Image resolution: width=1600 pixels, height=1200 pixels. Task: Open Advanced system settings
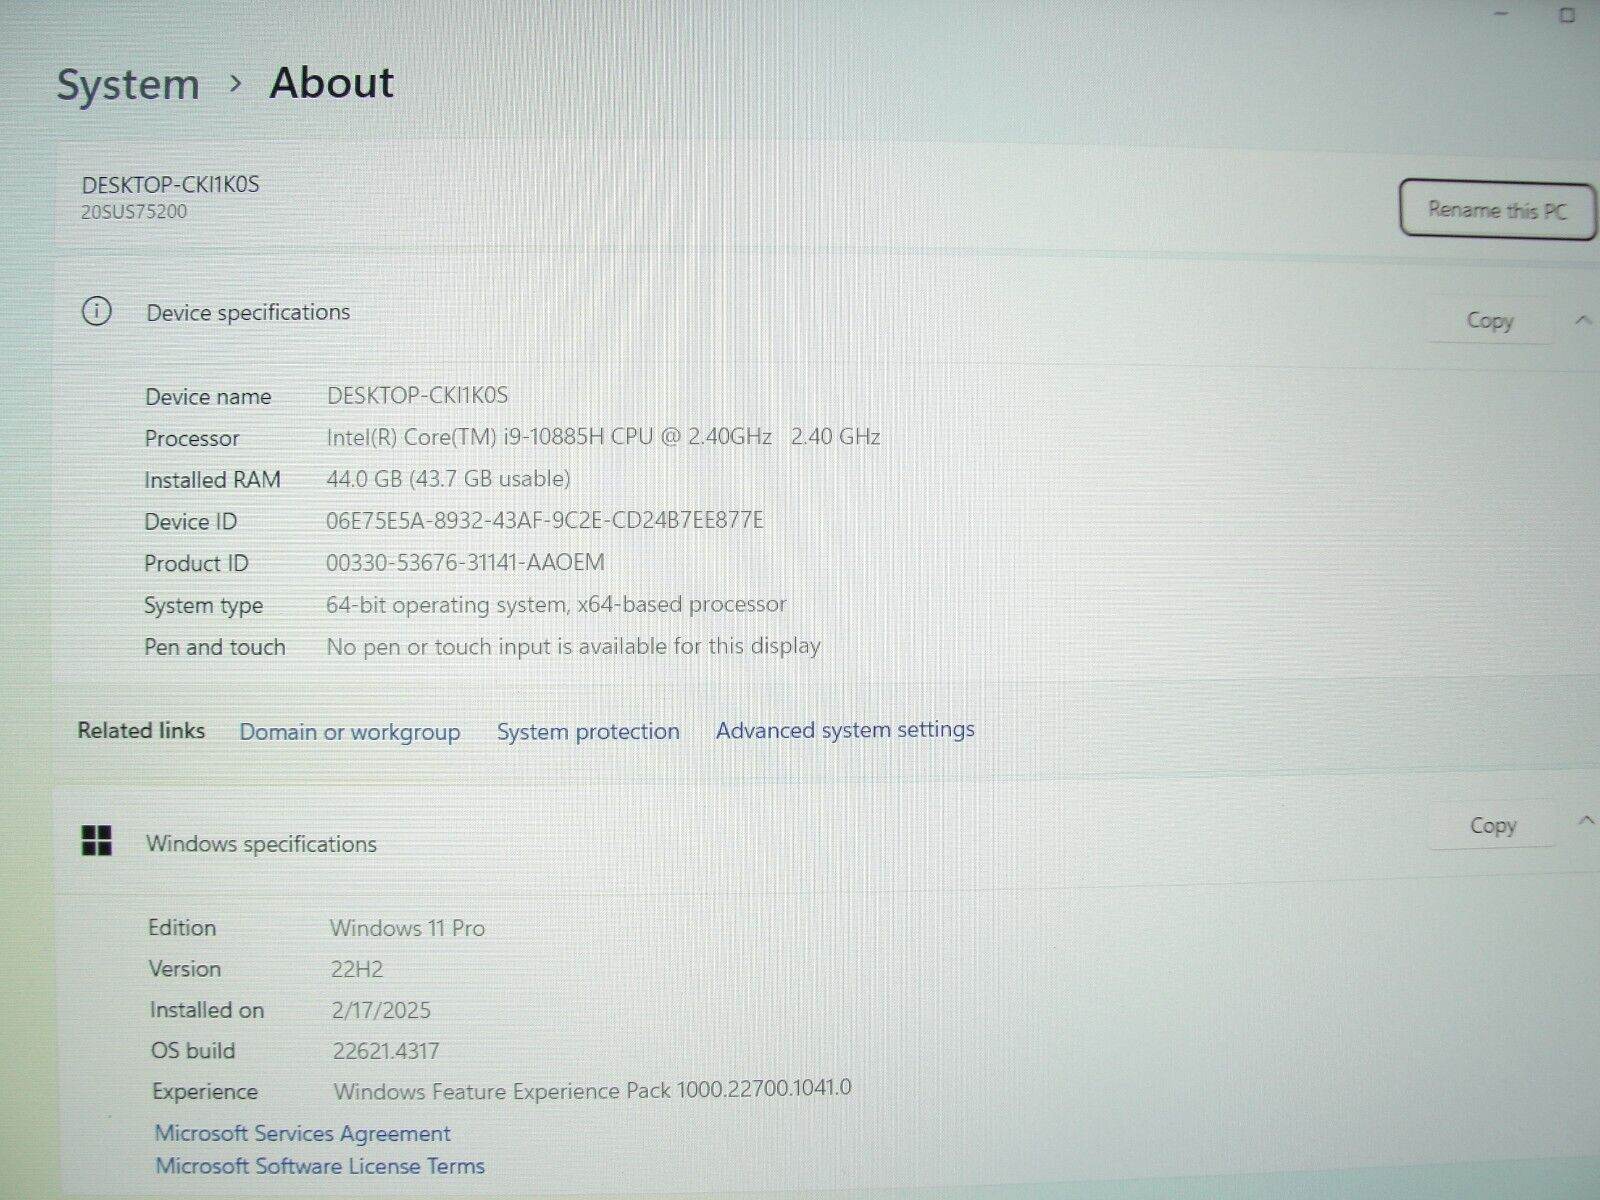click(x=845, y=730)
